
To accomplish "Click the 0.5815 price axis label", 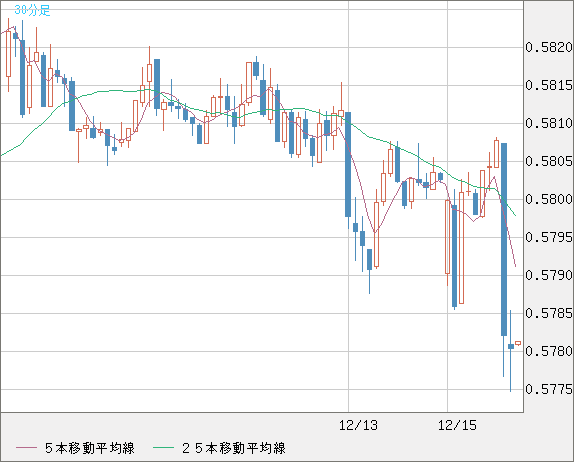I will click(549, 85).
